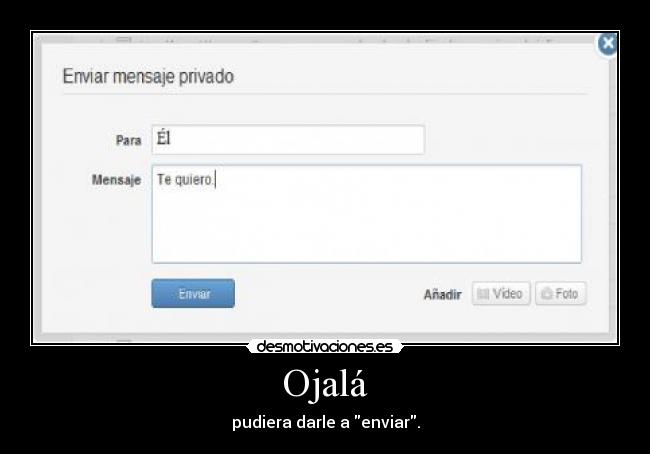Place cursor on the "Te quiero." message text
Screen dimensions: 650x454
[185, 180]
